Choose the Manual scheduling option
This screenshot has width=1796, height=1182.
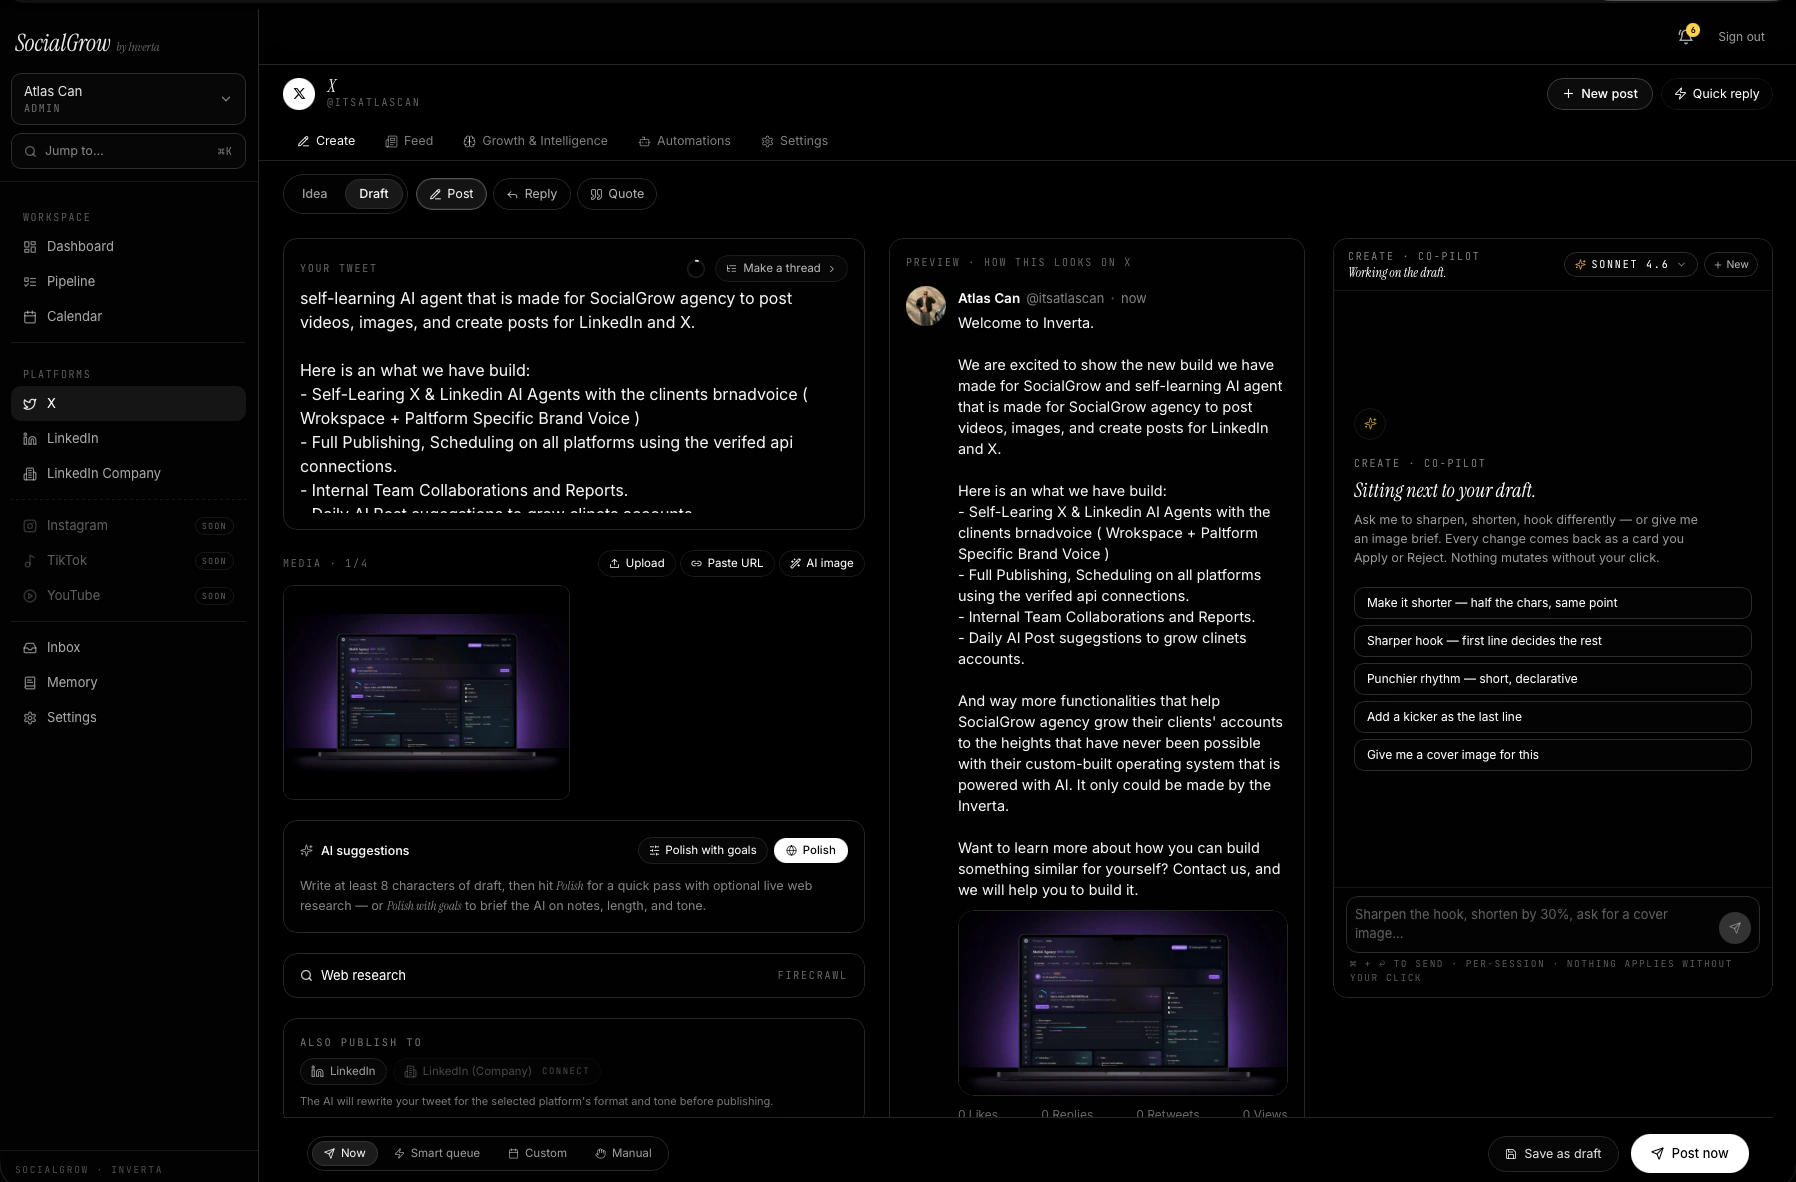click(623, 1153)
